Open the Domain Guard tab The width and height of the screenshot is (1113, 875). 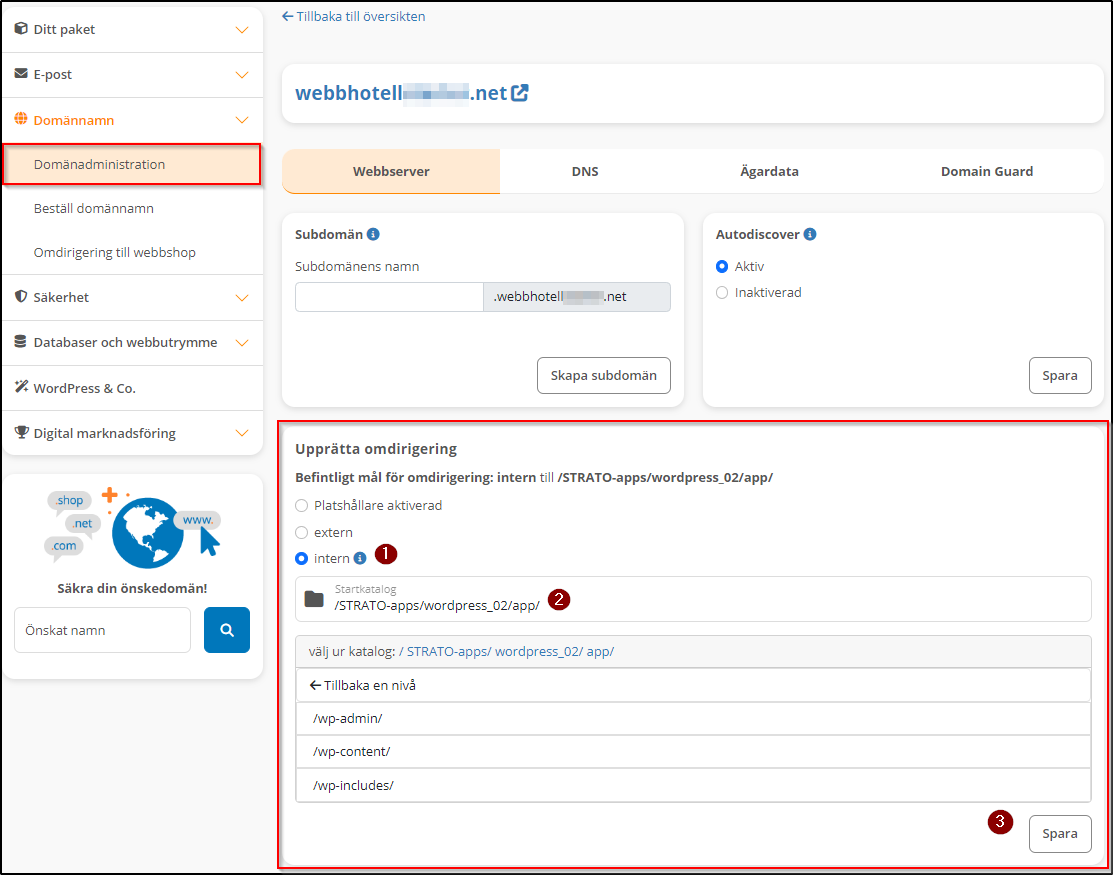tap(986, 171)
